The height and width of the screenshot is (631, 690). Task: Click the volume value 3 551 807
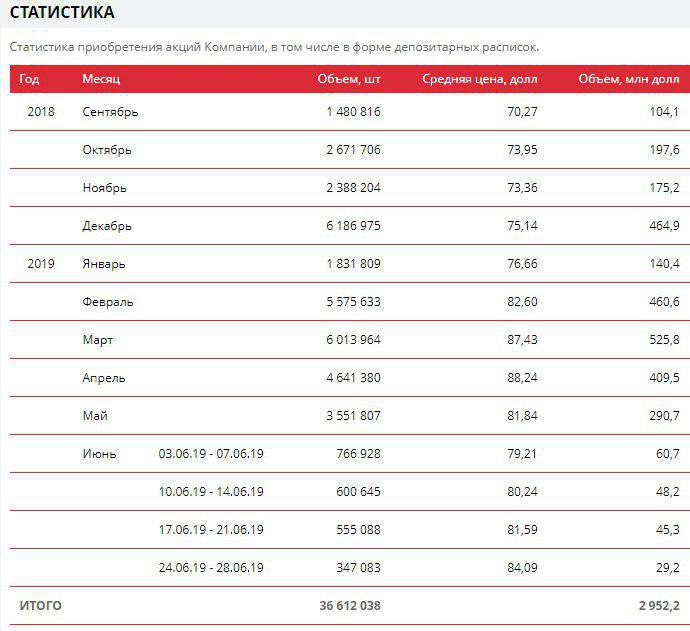click(354, 416)
